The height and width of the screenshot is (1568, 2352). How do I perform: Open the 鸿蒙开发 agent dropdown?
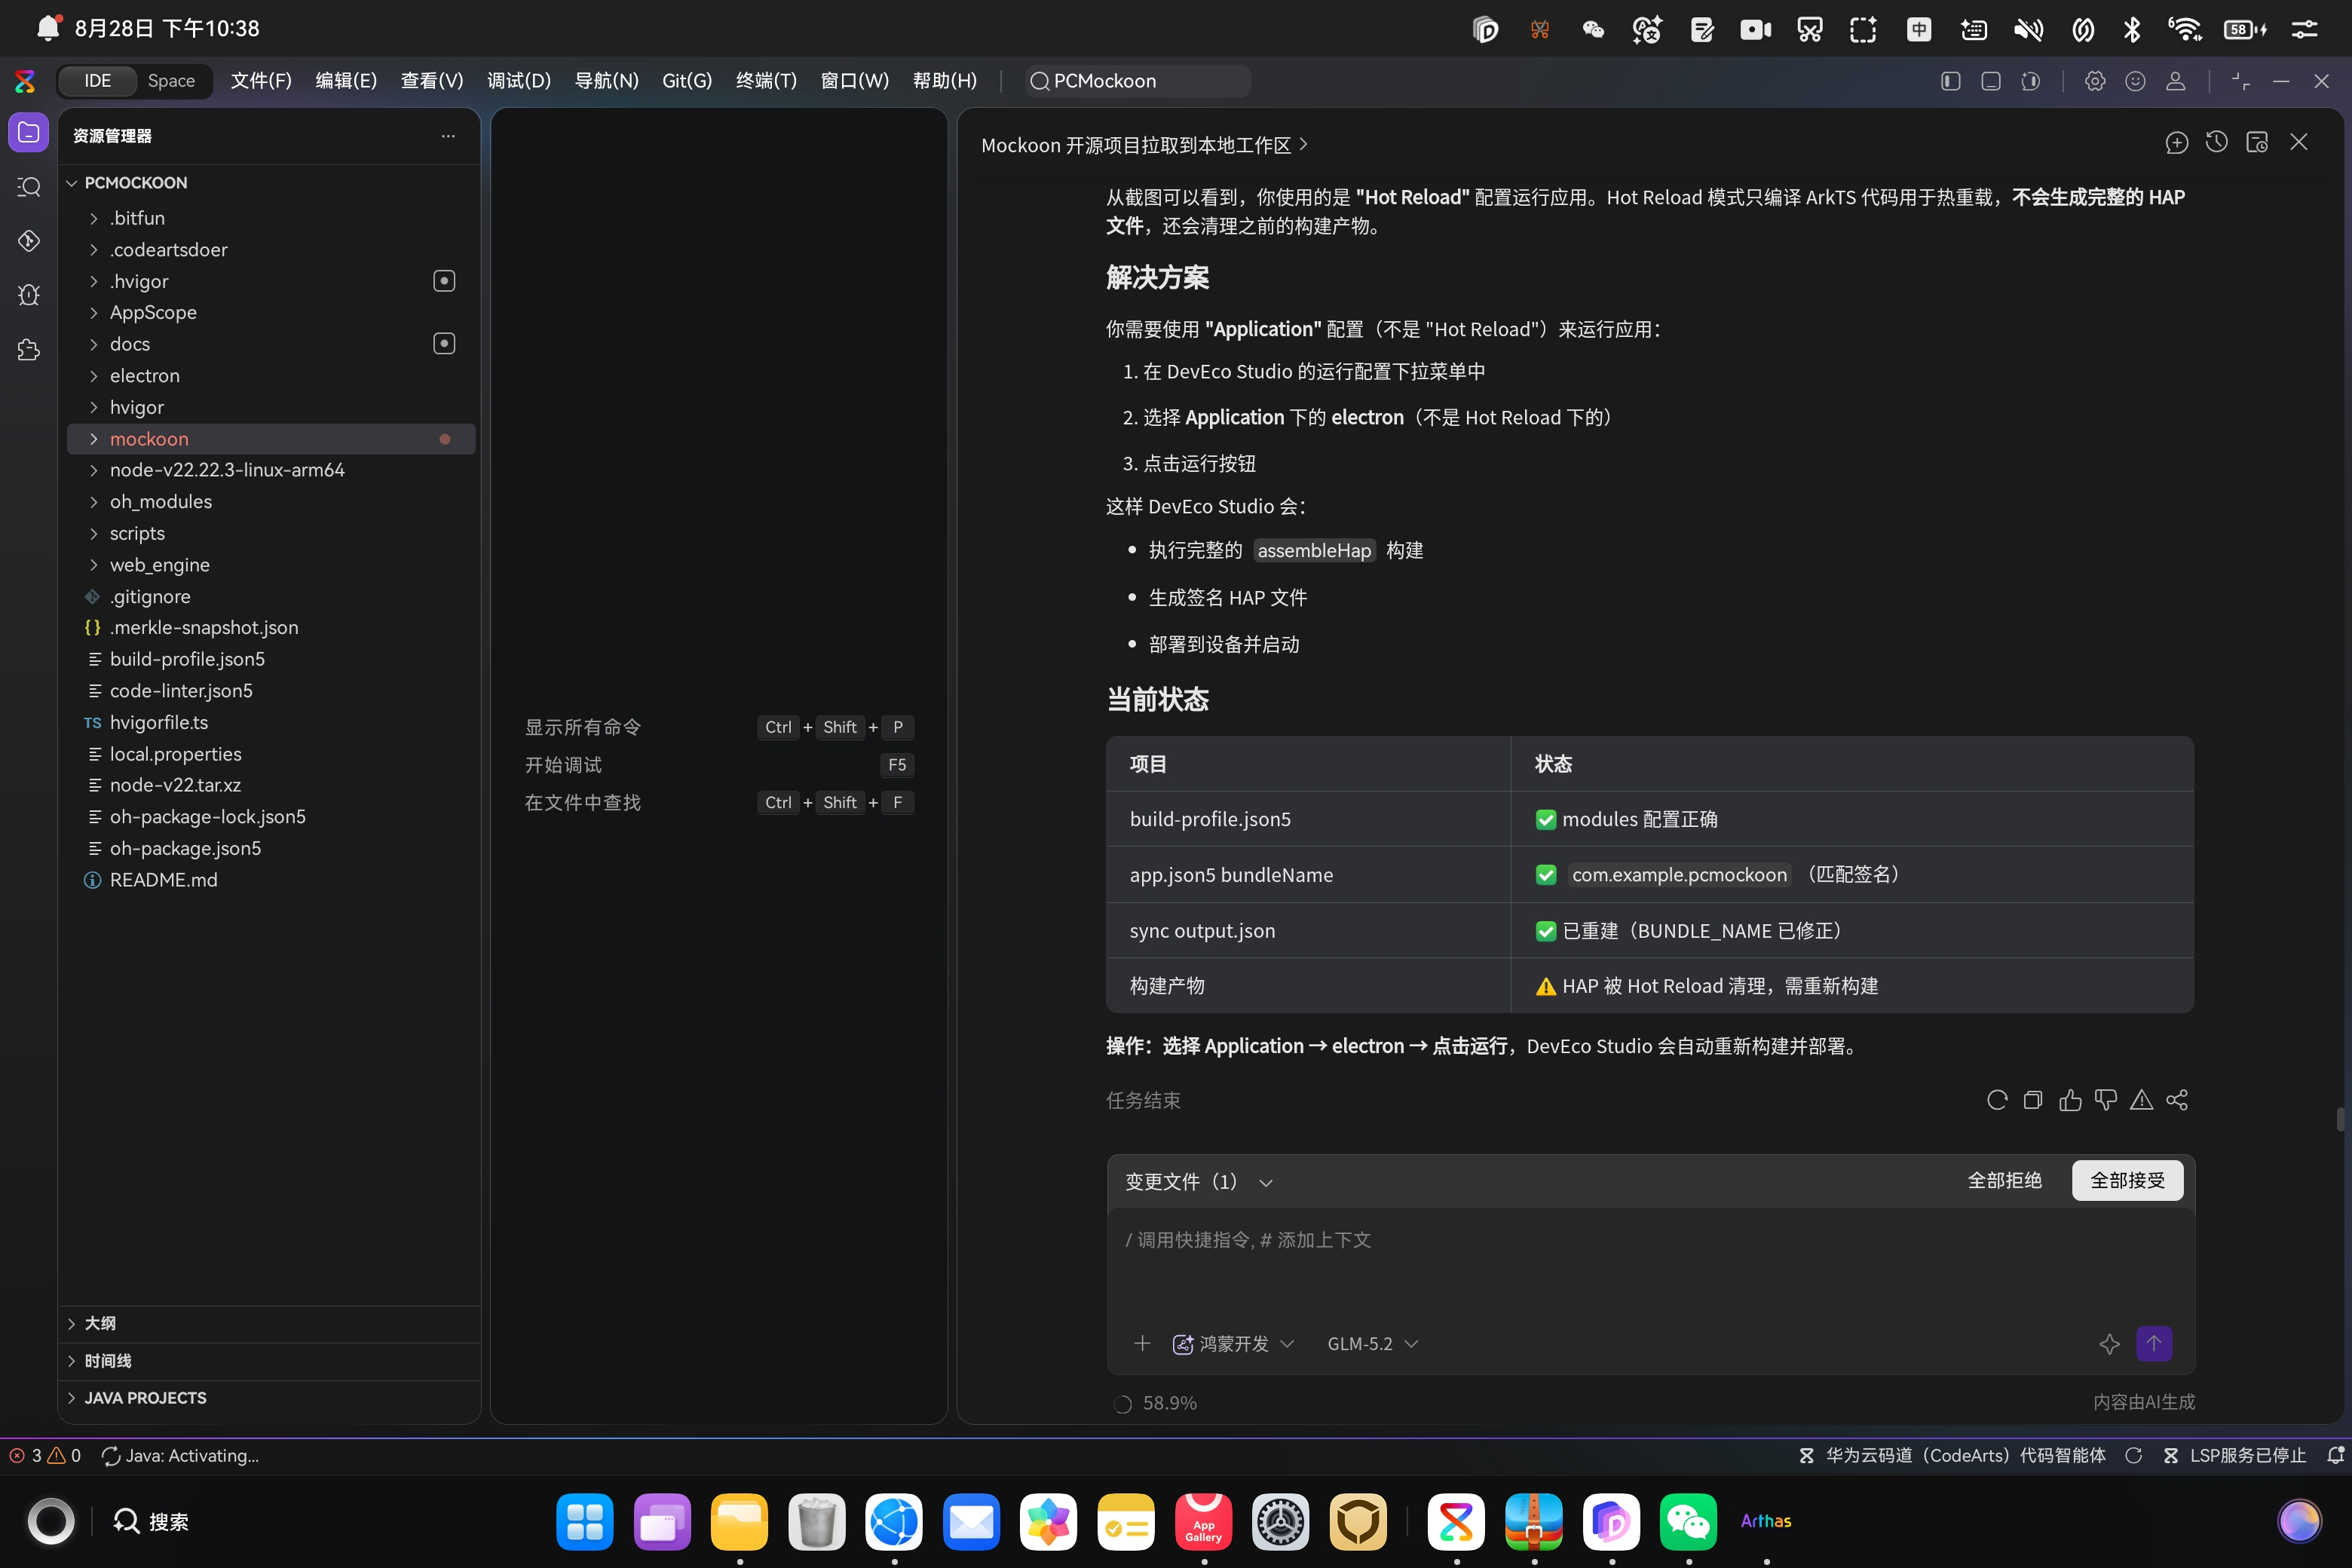click(1233, 1344)
